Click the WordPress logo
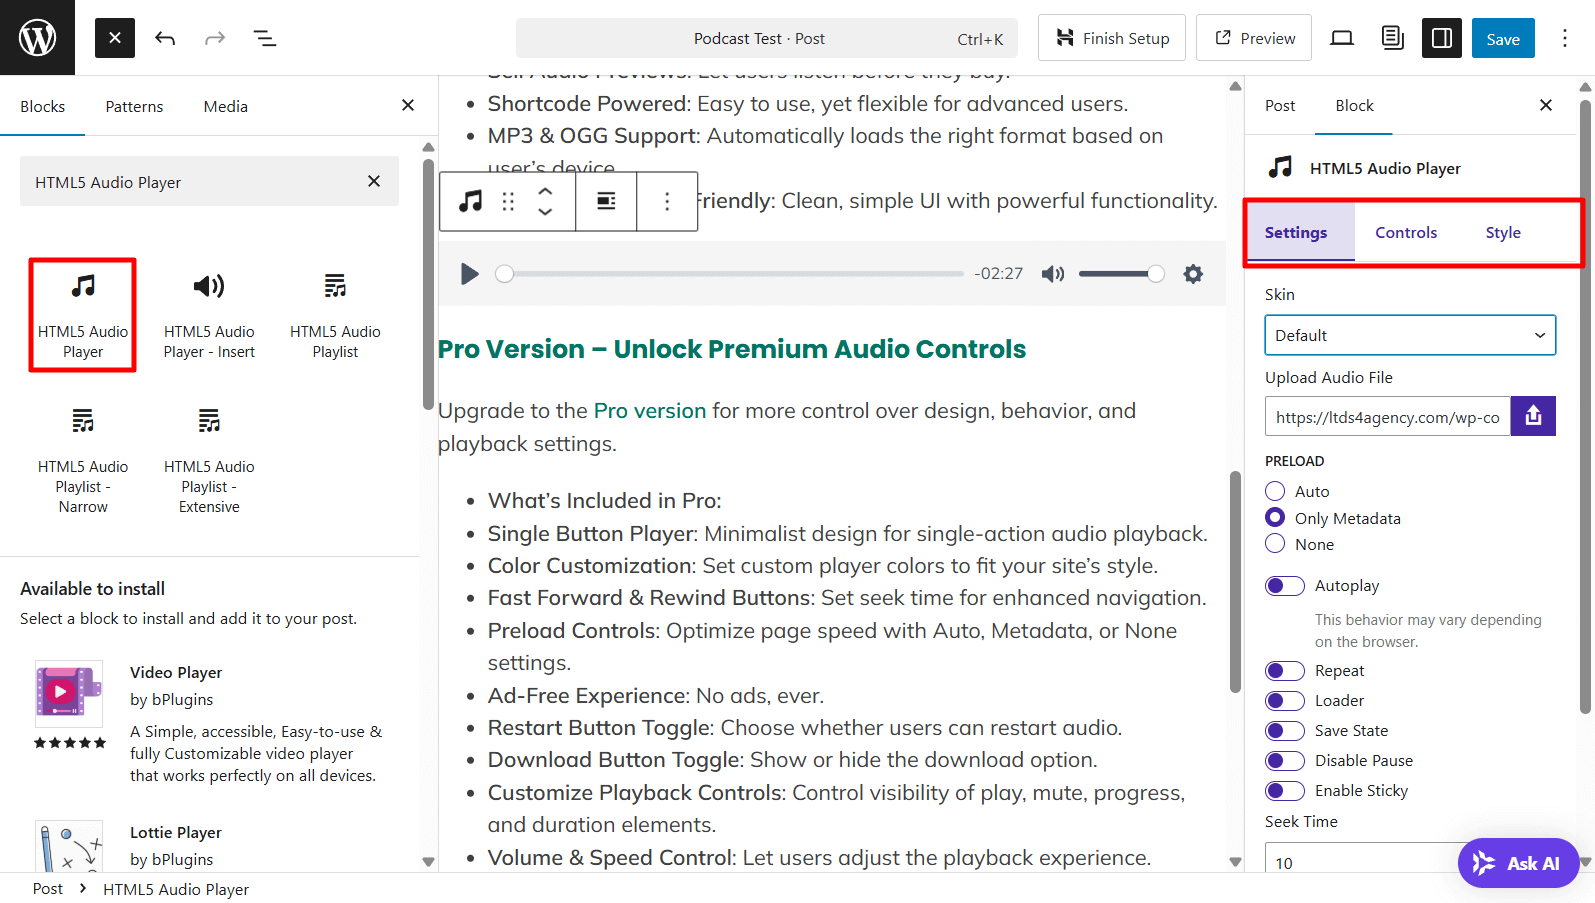1595x903 pixels. (37, 37)
